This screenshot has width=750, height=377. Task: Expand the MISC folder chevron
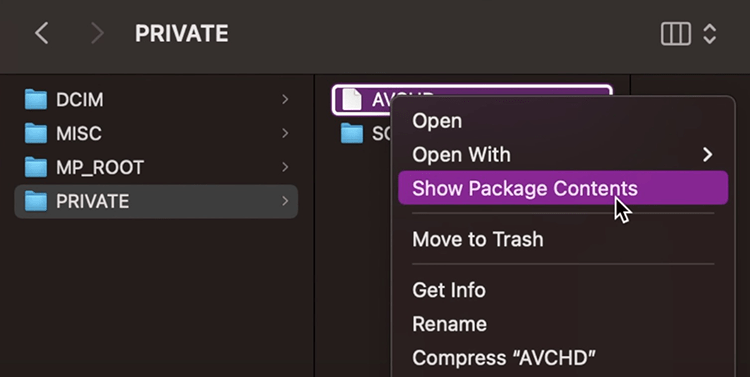click(x=285, y=133)
